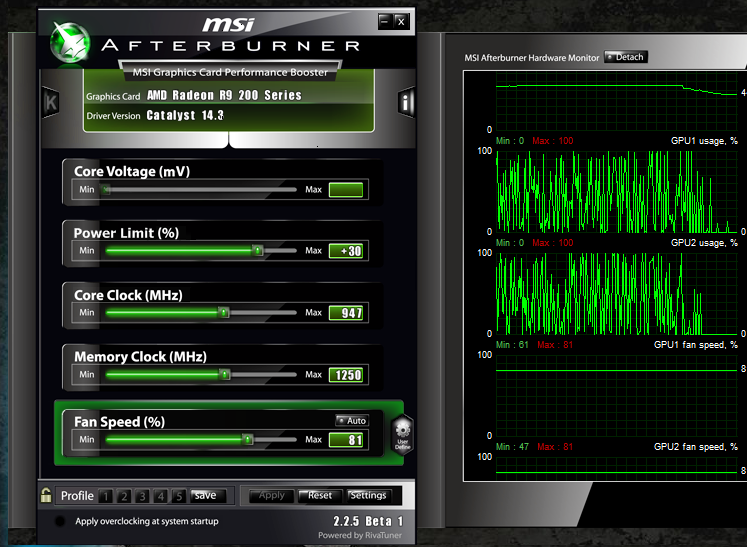Image resolution: width=749 pixels, height=547 pixels.
Task: Click the Min : 61 fan speed text
Action: point(512,344)
